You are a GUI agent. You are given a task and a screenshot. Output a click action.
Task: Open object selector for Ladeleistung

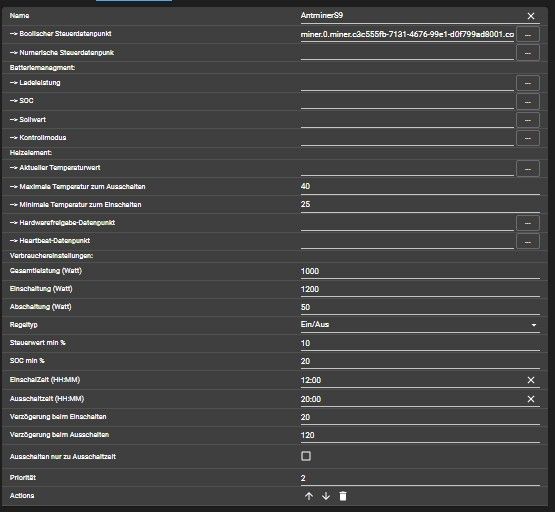pos(528,83)
